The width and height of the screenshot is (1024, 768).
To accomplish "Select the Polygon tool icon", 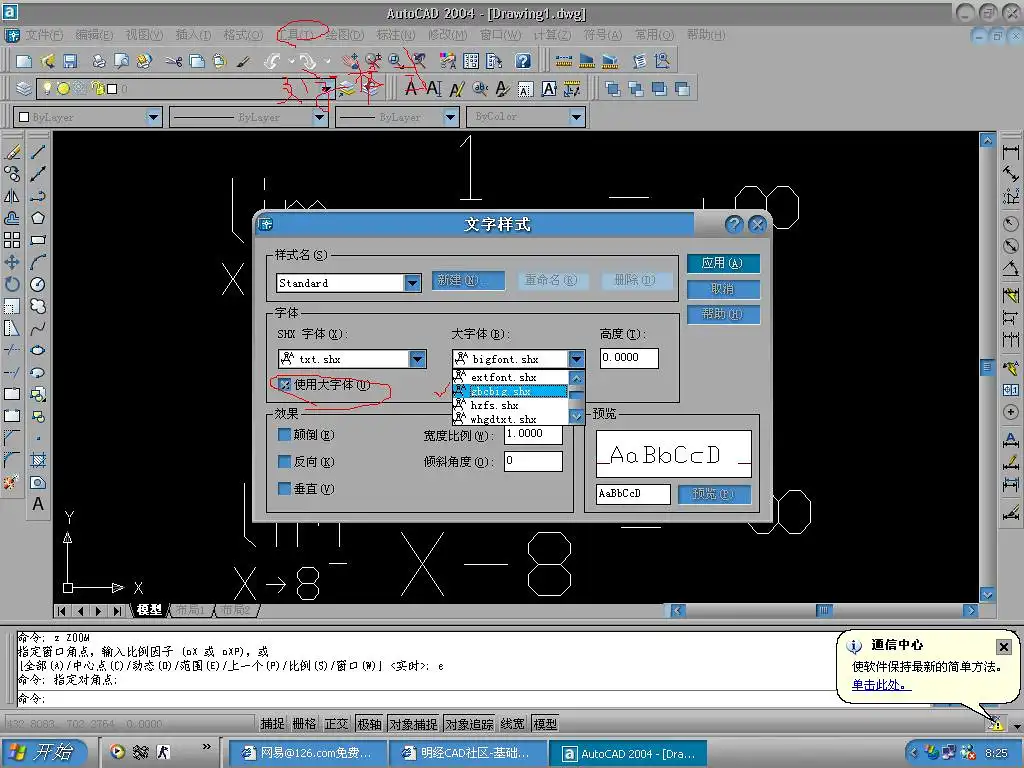I will (x=38, y=218).
